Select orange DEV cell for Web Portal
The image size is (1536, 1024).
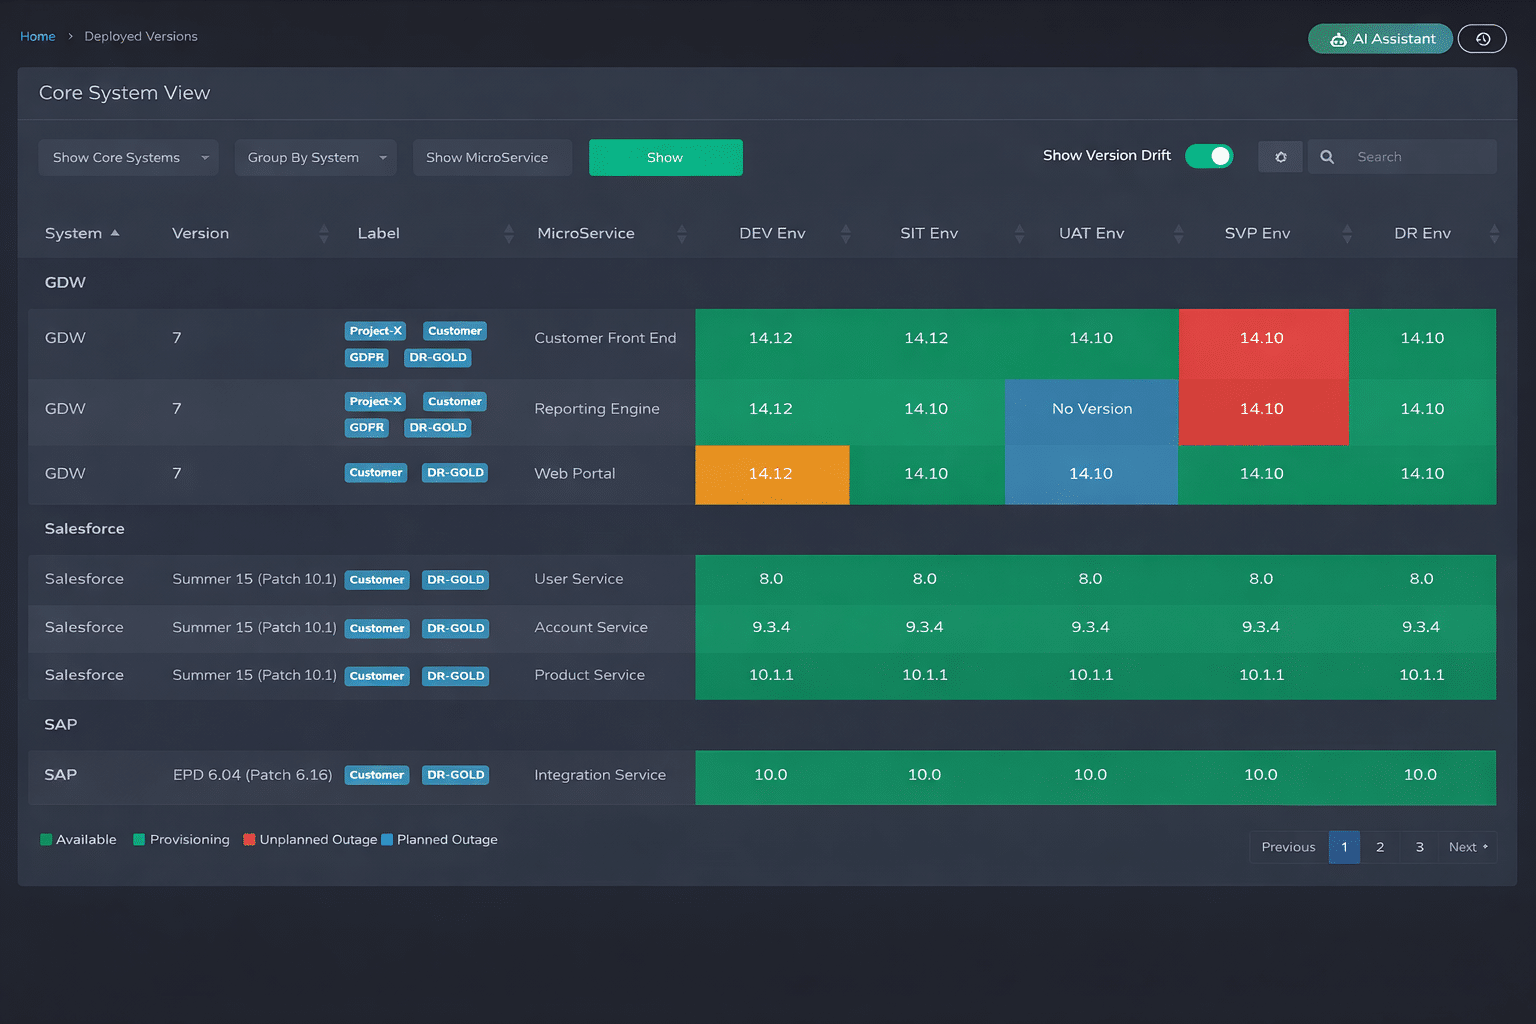[771, 474]
